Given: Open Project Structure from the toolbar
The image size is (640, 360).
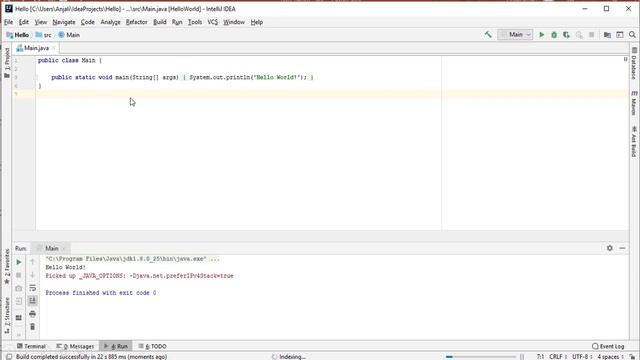Looking at the screenshot, I should coord(607,35).
